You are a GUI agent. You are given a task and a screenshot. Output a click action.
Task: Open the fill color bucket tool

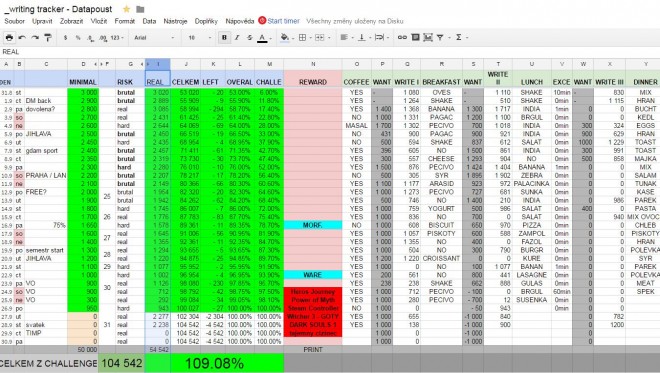[x=285, y=37]
